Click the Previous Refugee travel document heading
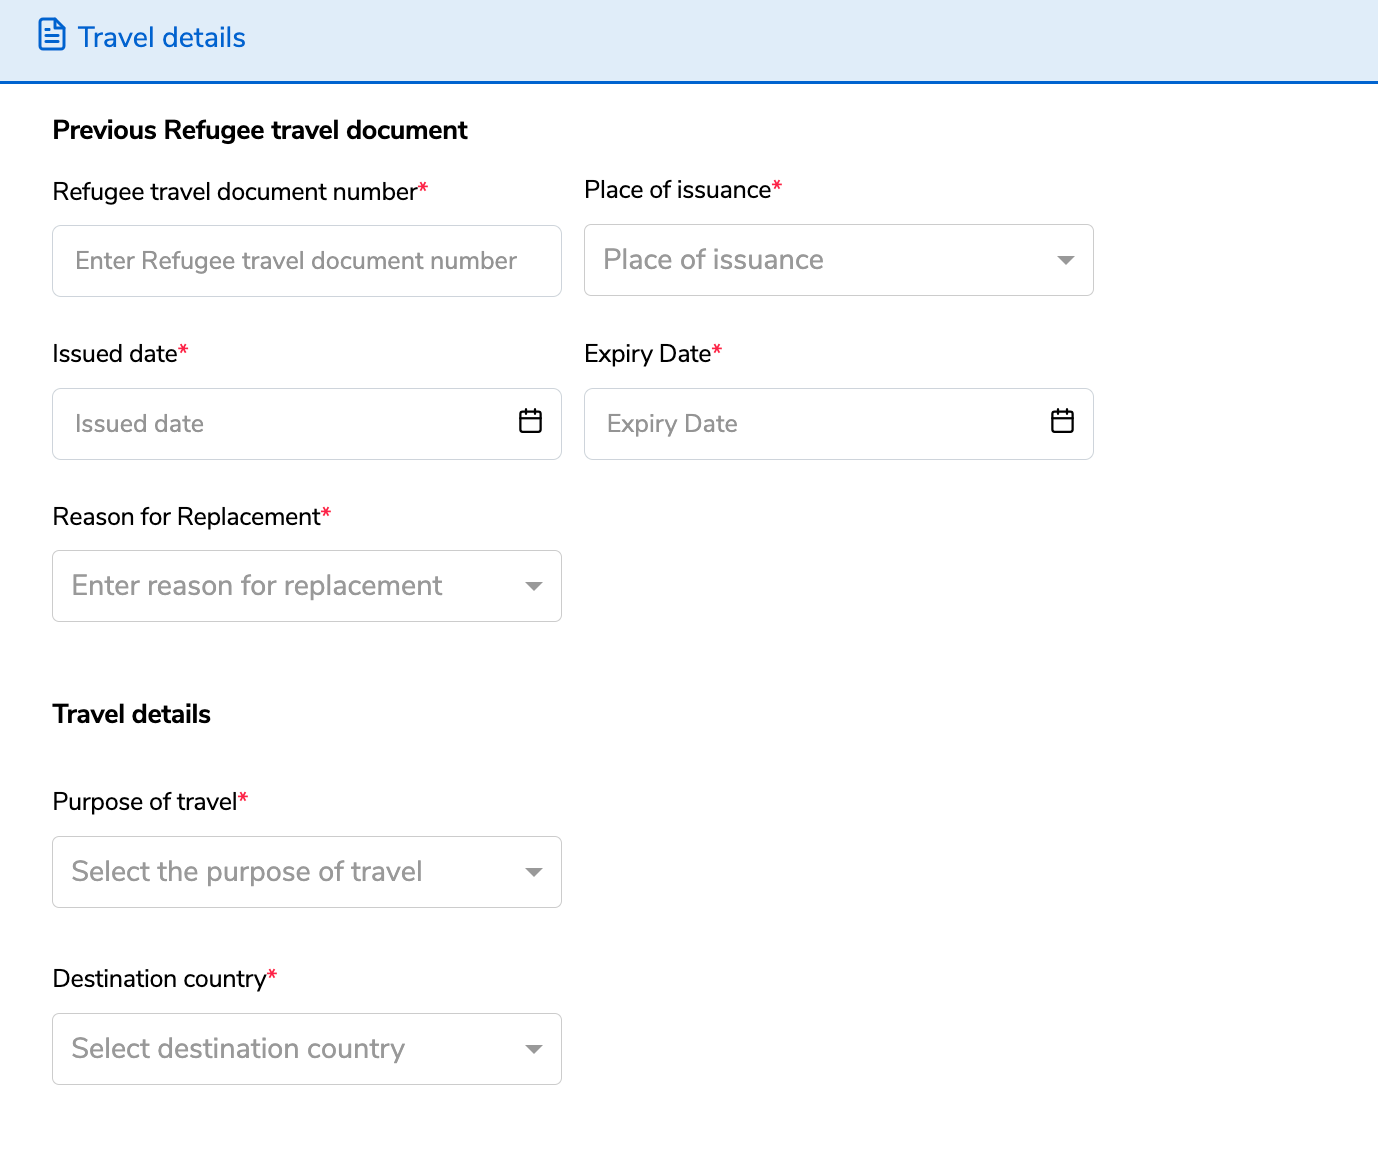1378x1162 pixels. (260, 131)
